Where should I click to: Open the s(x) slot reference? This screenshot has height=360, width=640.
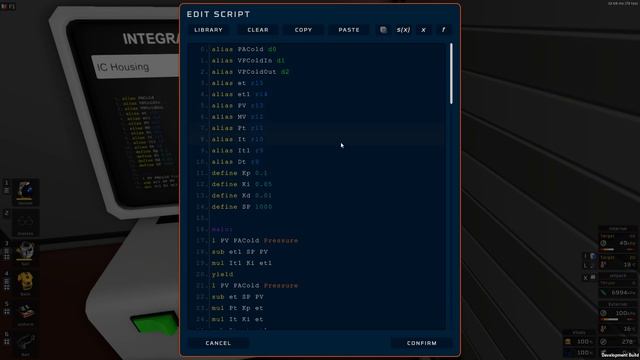point(403,30)
